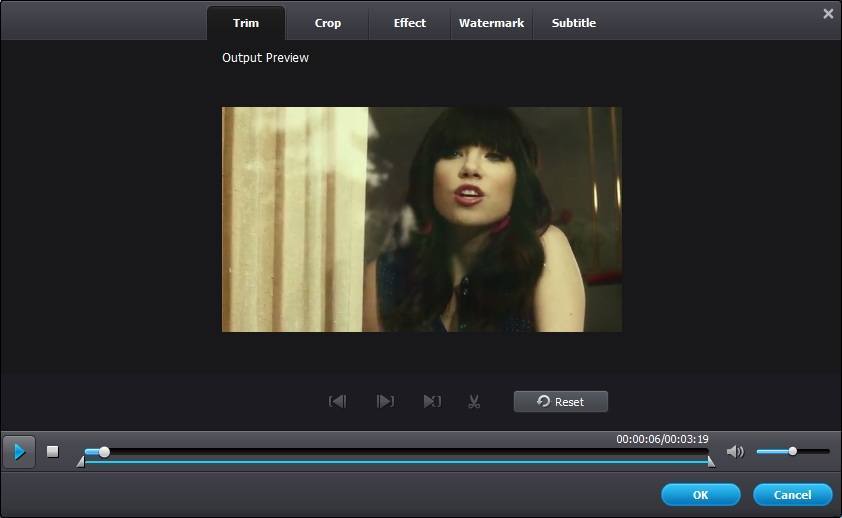This screenshot has width=842, height=518.
Task: Click the scissors cut icon
Action: pyautogui.click(x=474, y=402)
